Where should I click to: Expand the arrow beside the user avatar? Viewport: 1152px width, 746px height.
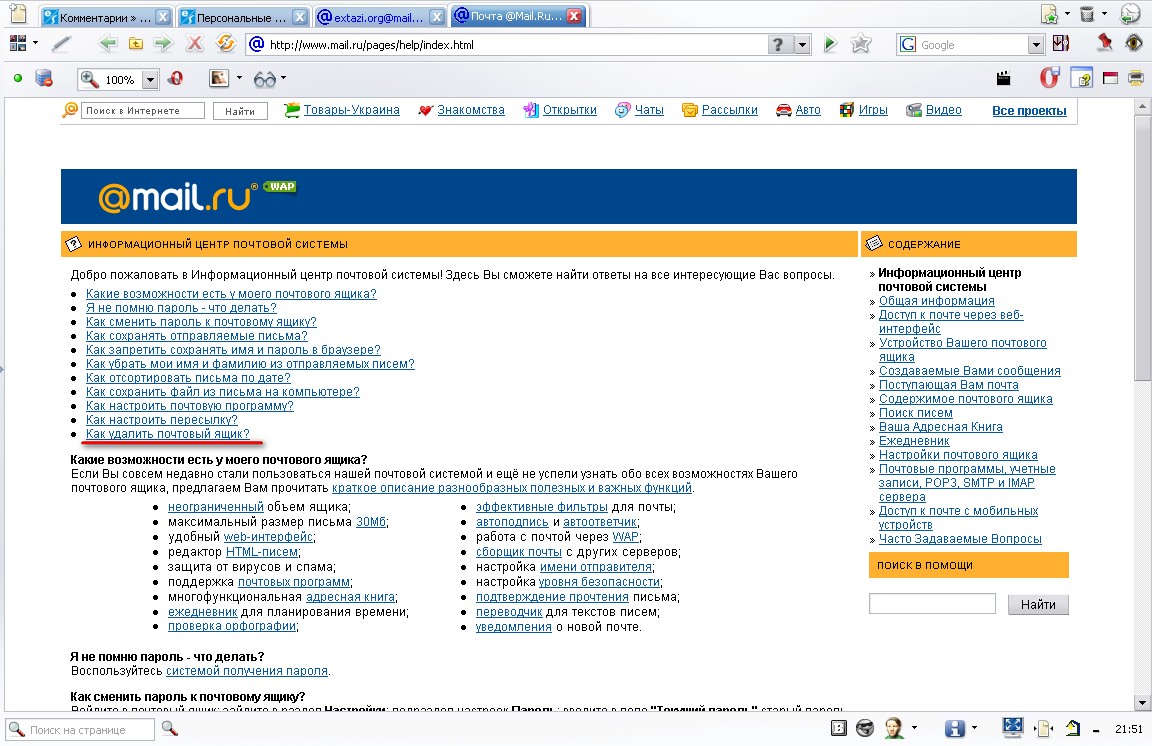(x=915, y=728)
